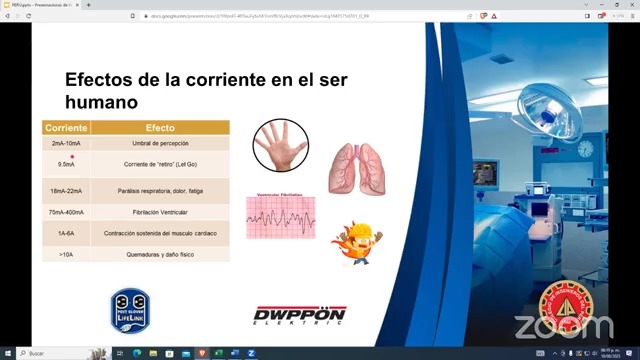Click the open hand image in the circle

[280, 145]
